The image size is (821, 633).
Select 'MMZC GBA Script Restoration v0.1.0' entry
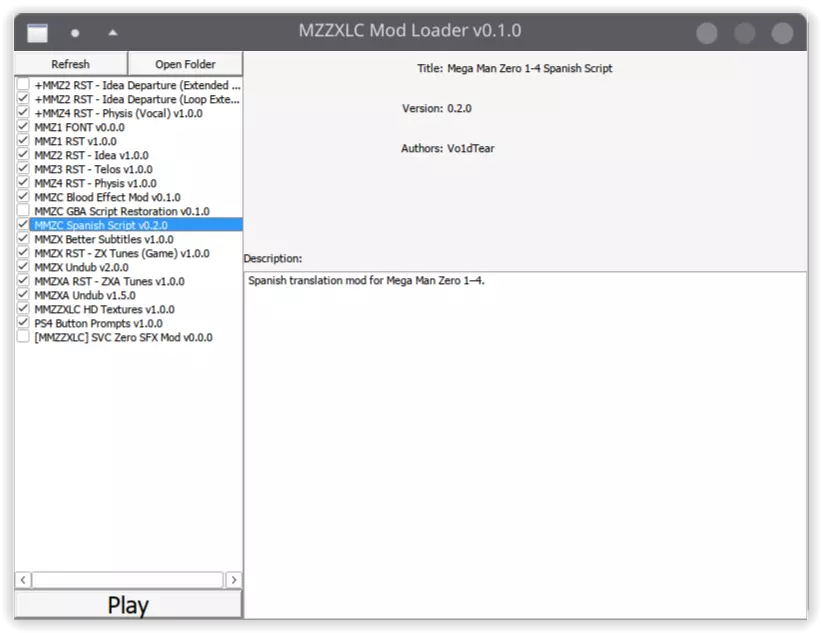pyautogui.click(x=122, y=211)
